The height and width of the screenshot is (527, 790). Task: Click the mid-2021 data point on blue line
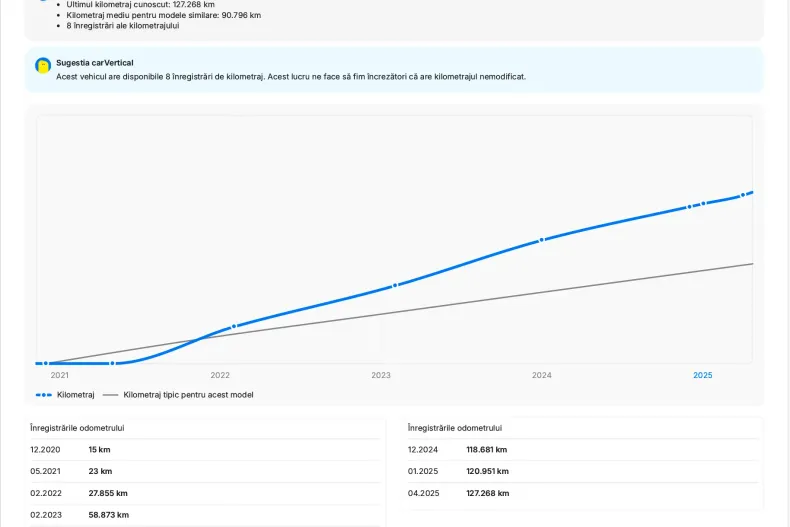point(112,363)
